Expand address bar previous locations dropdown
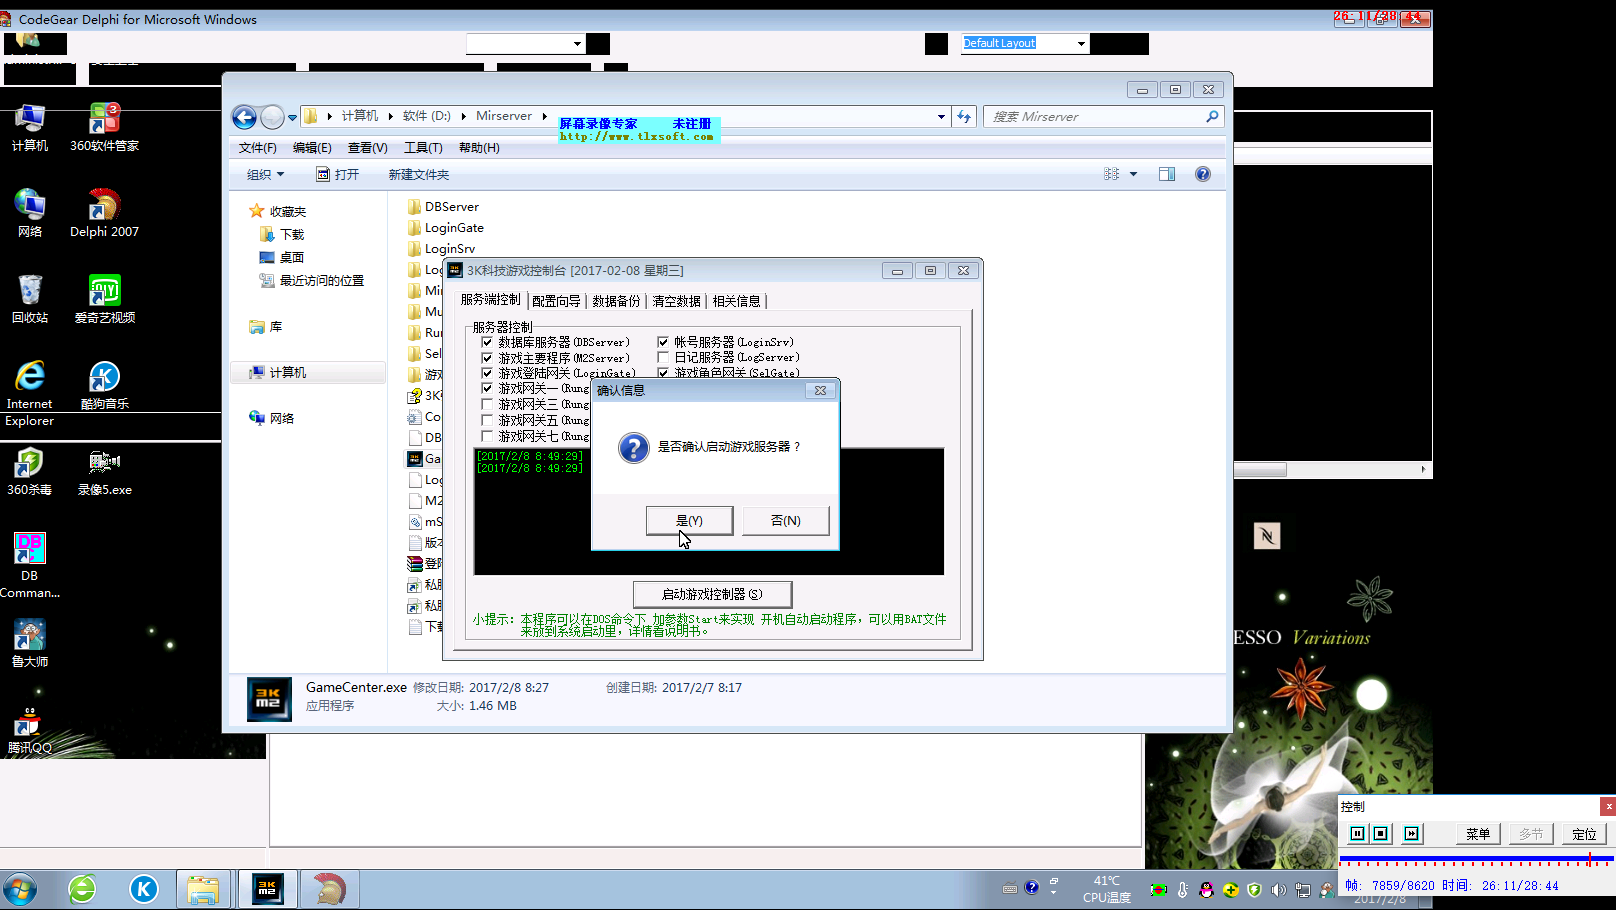This screenshot has height=910, width=1616. click(x=941, y=117)
